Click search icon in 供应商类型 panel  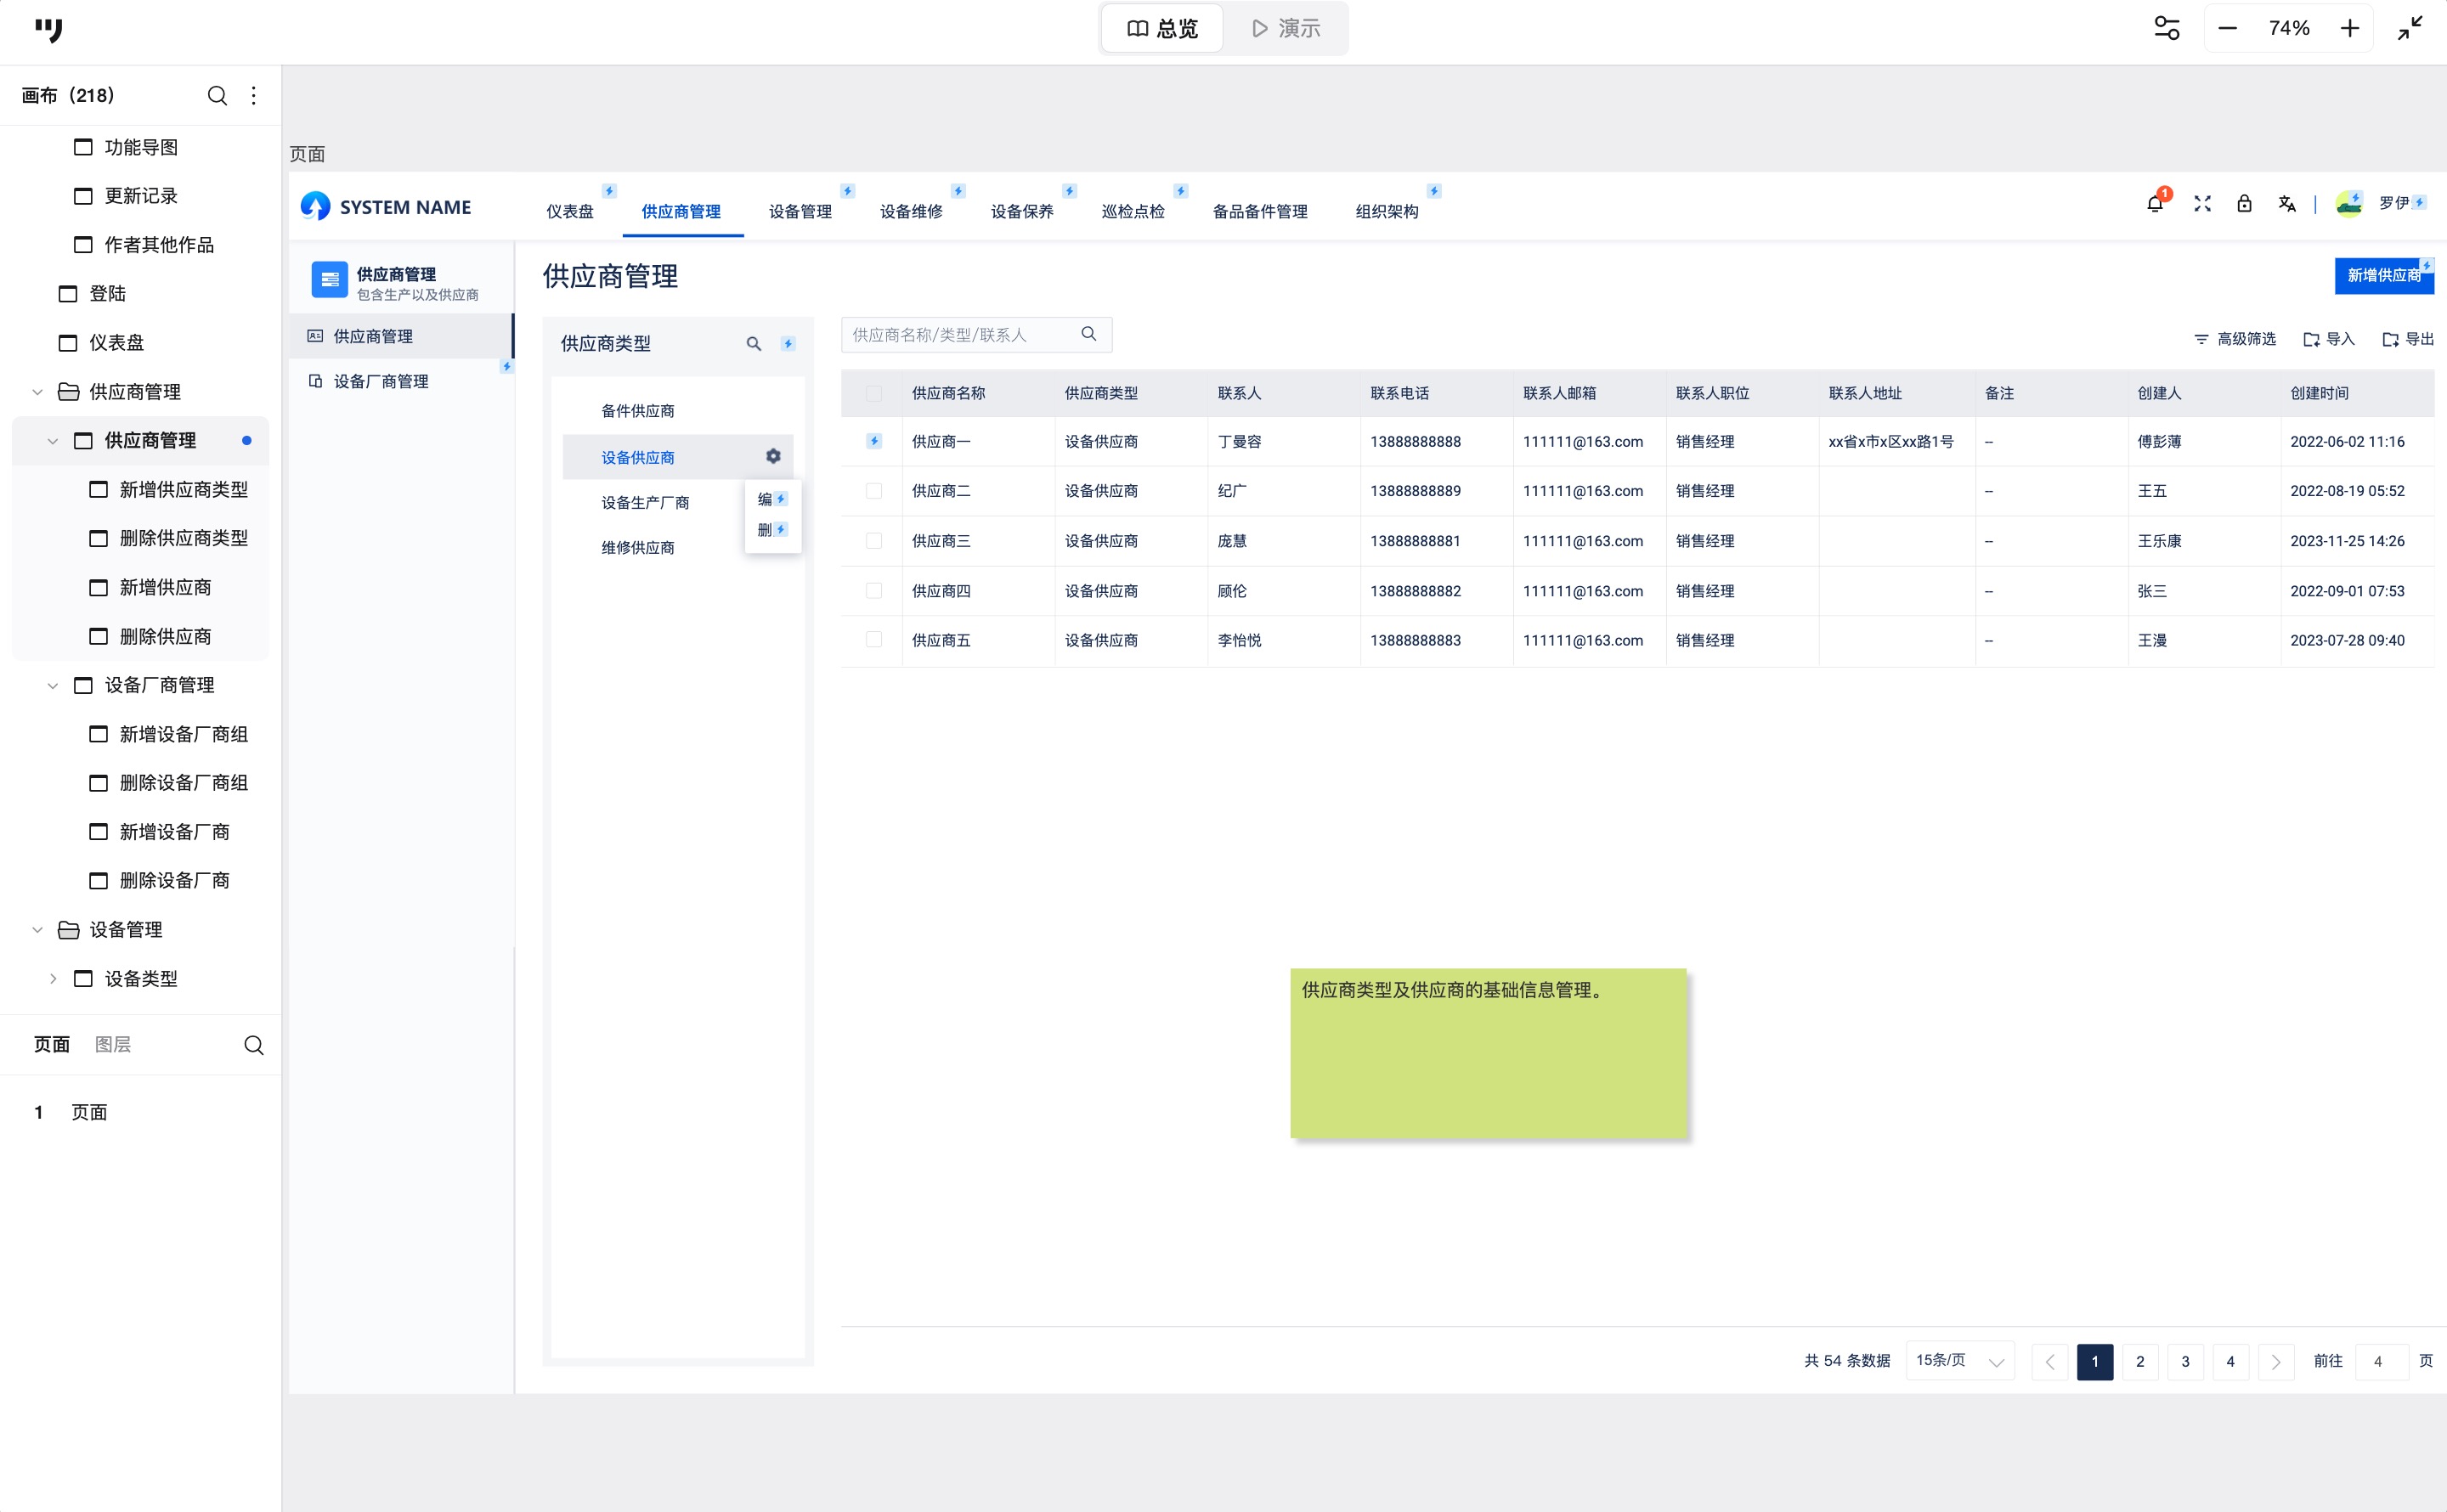tap(754, 344)
